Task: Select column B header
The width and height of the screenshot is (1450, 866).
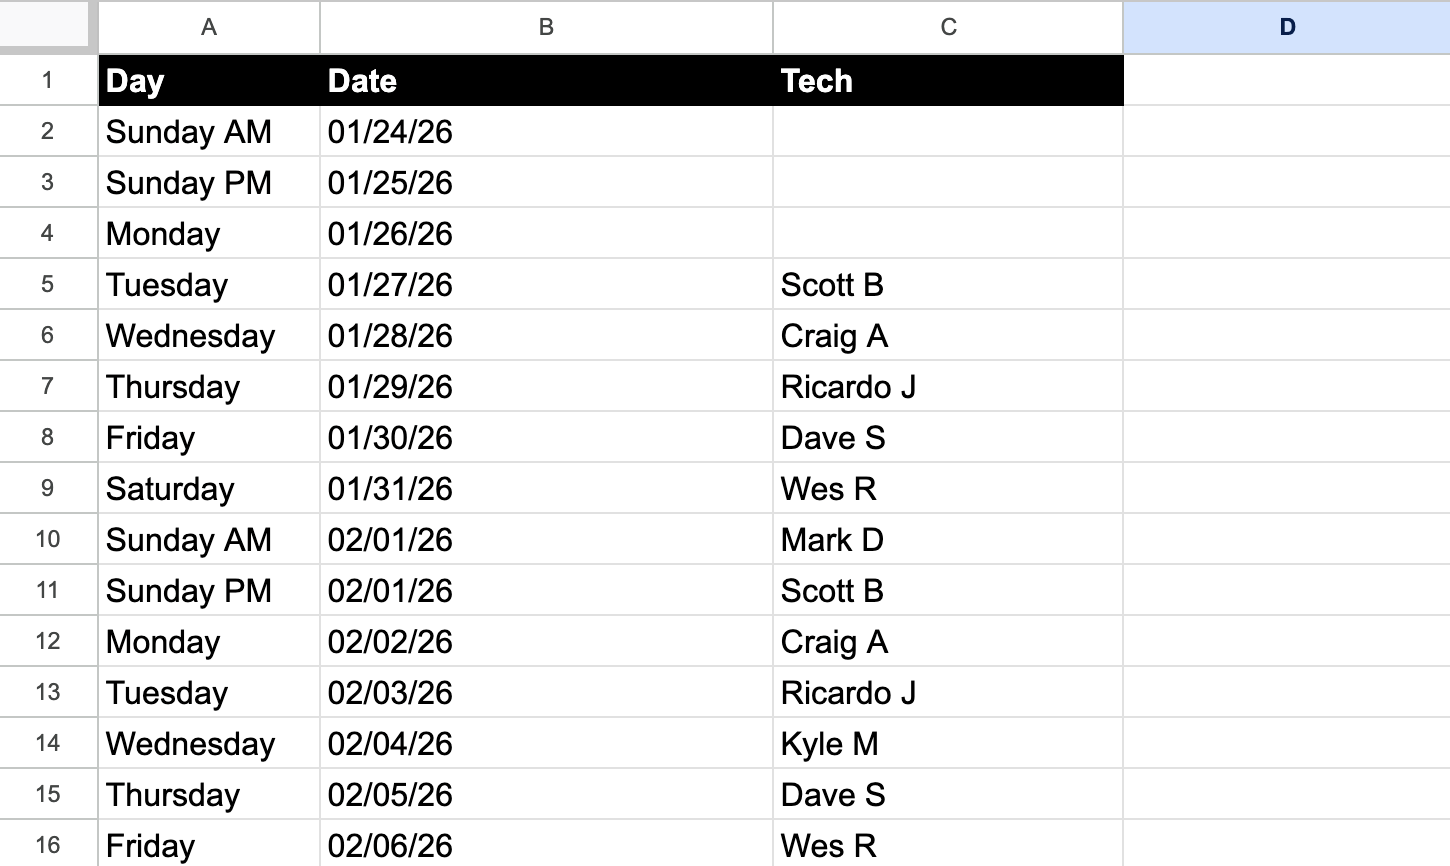Action: click(x=545, y=27)
